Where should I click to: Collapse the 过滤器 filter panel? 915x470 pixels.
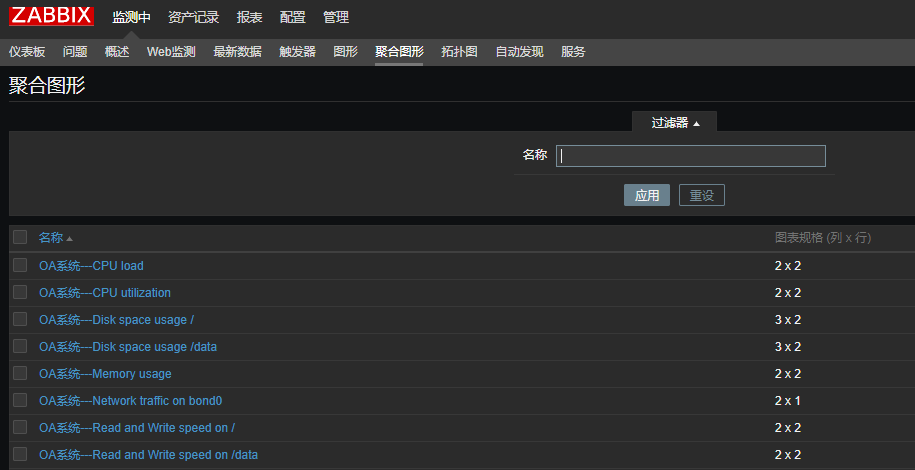(675, 123)
